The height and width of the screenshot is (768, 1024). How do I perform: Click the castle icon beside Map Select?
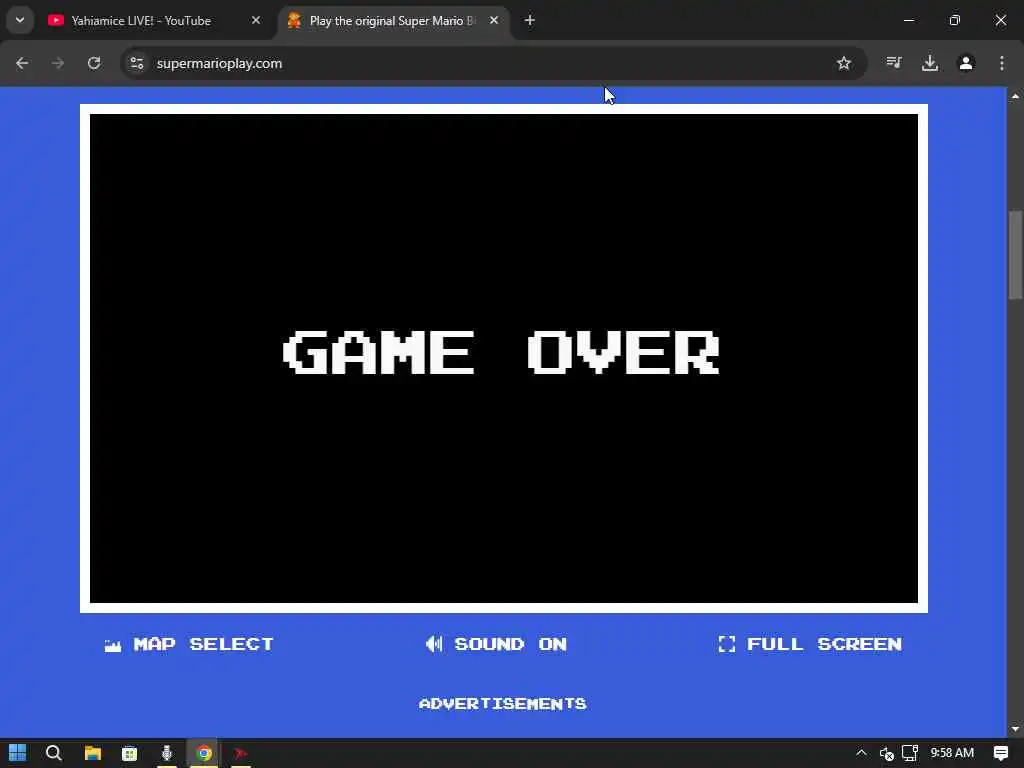point(112,645)
